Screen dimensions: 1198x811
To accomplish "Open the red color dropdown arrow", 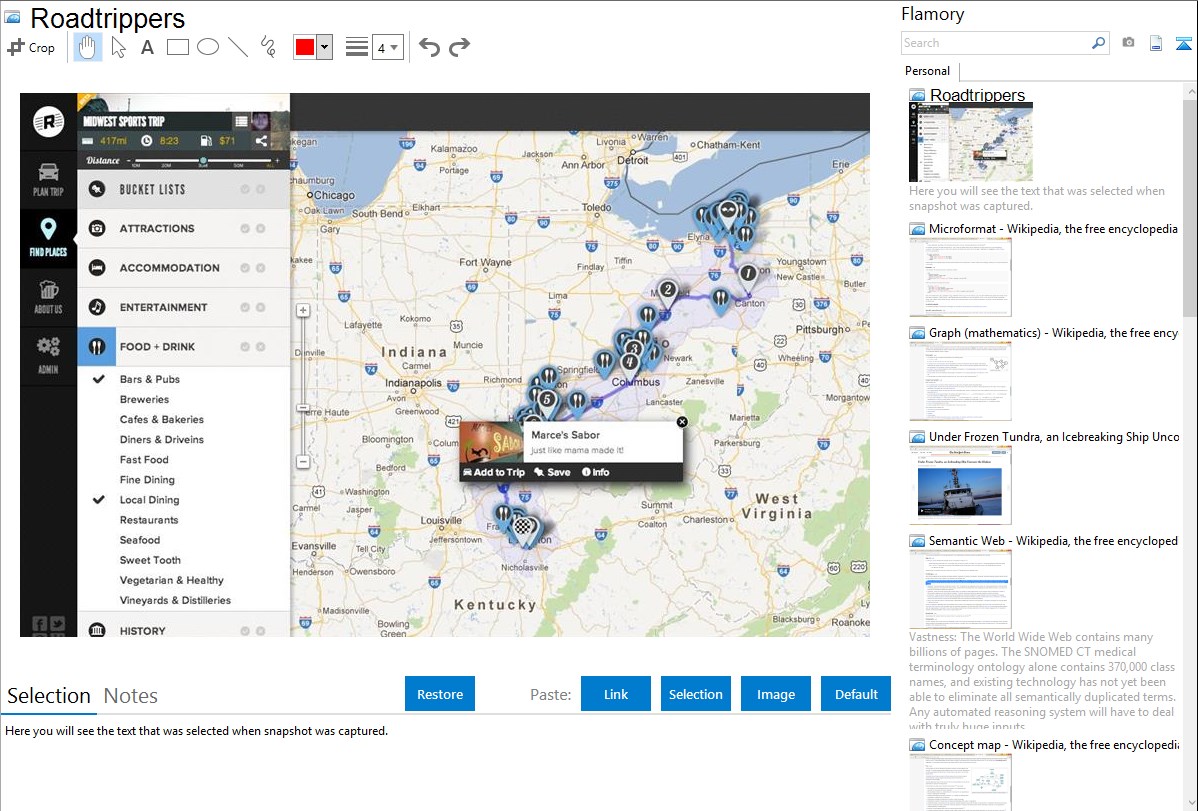I will tap(324, 47).
